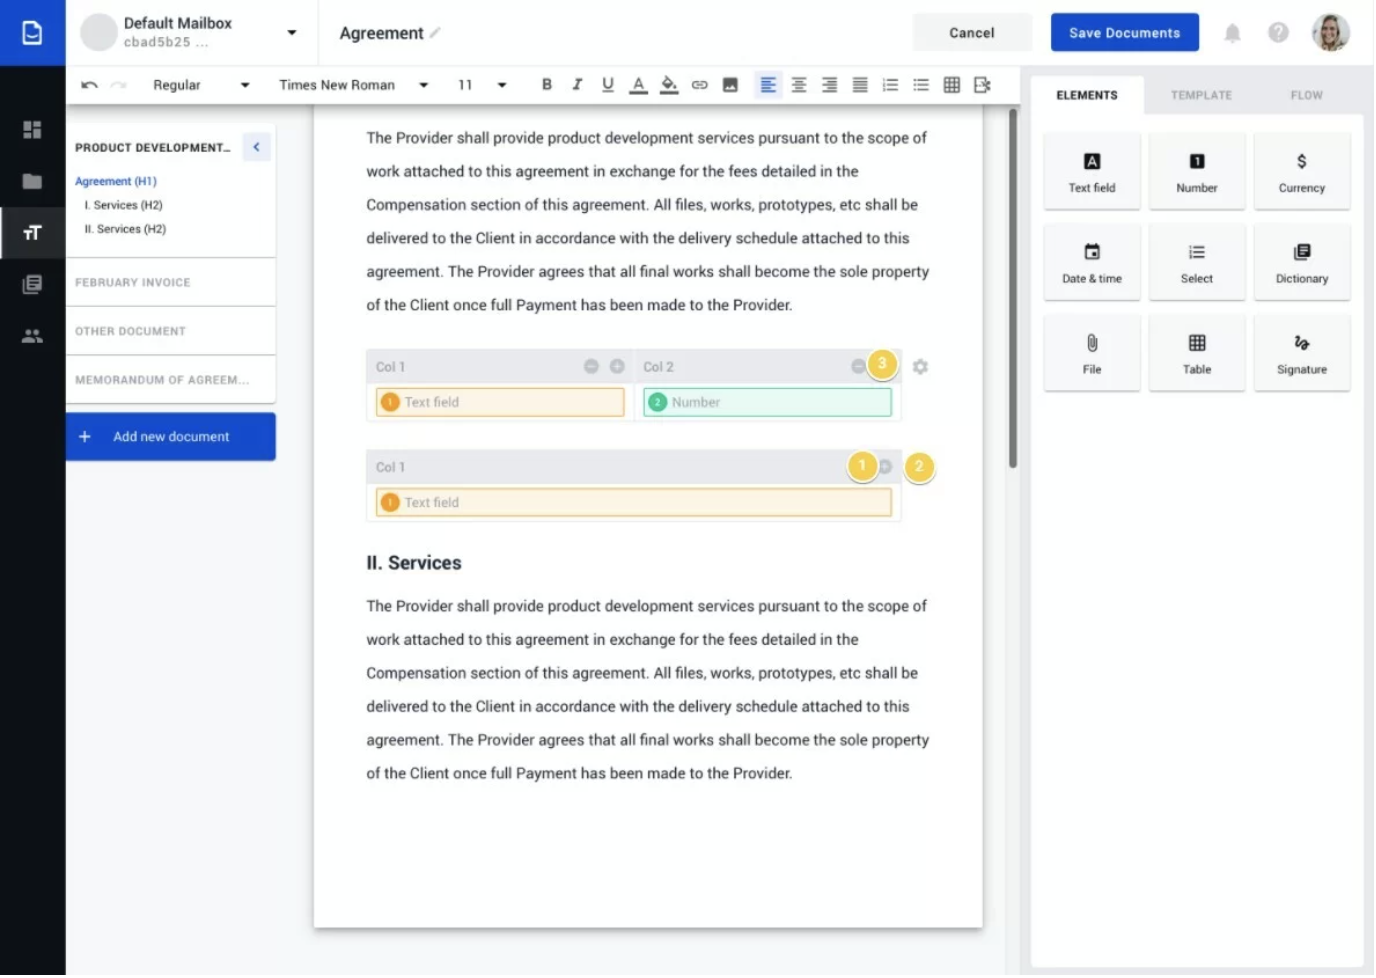Image resolution: width=1376 pixels, height=978 pixels.
Task: Add a File attachment element
Action: click(1091, 352)
